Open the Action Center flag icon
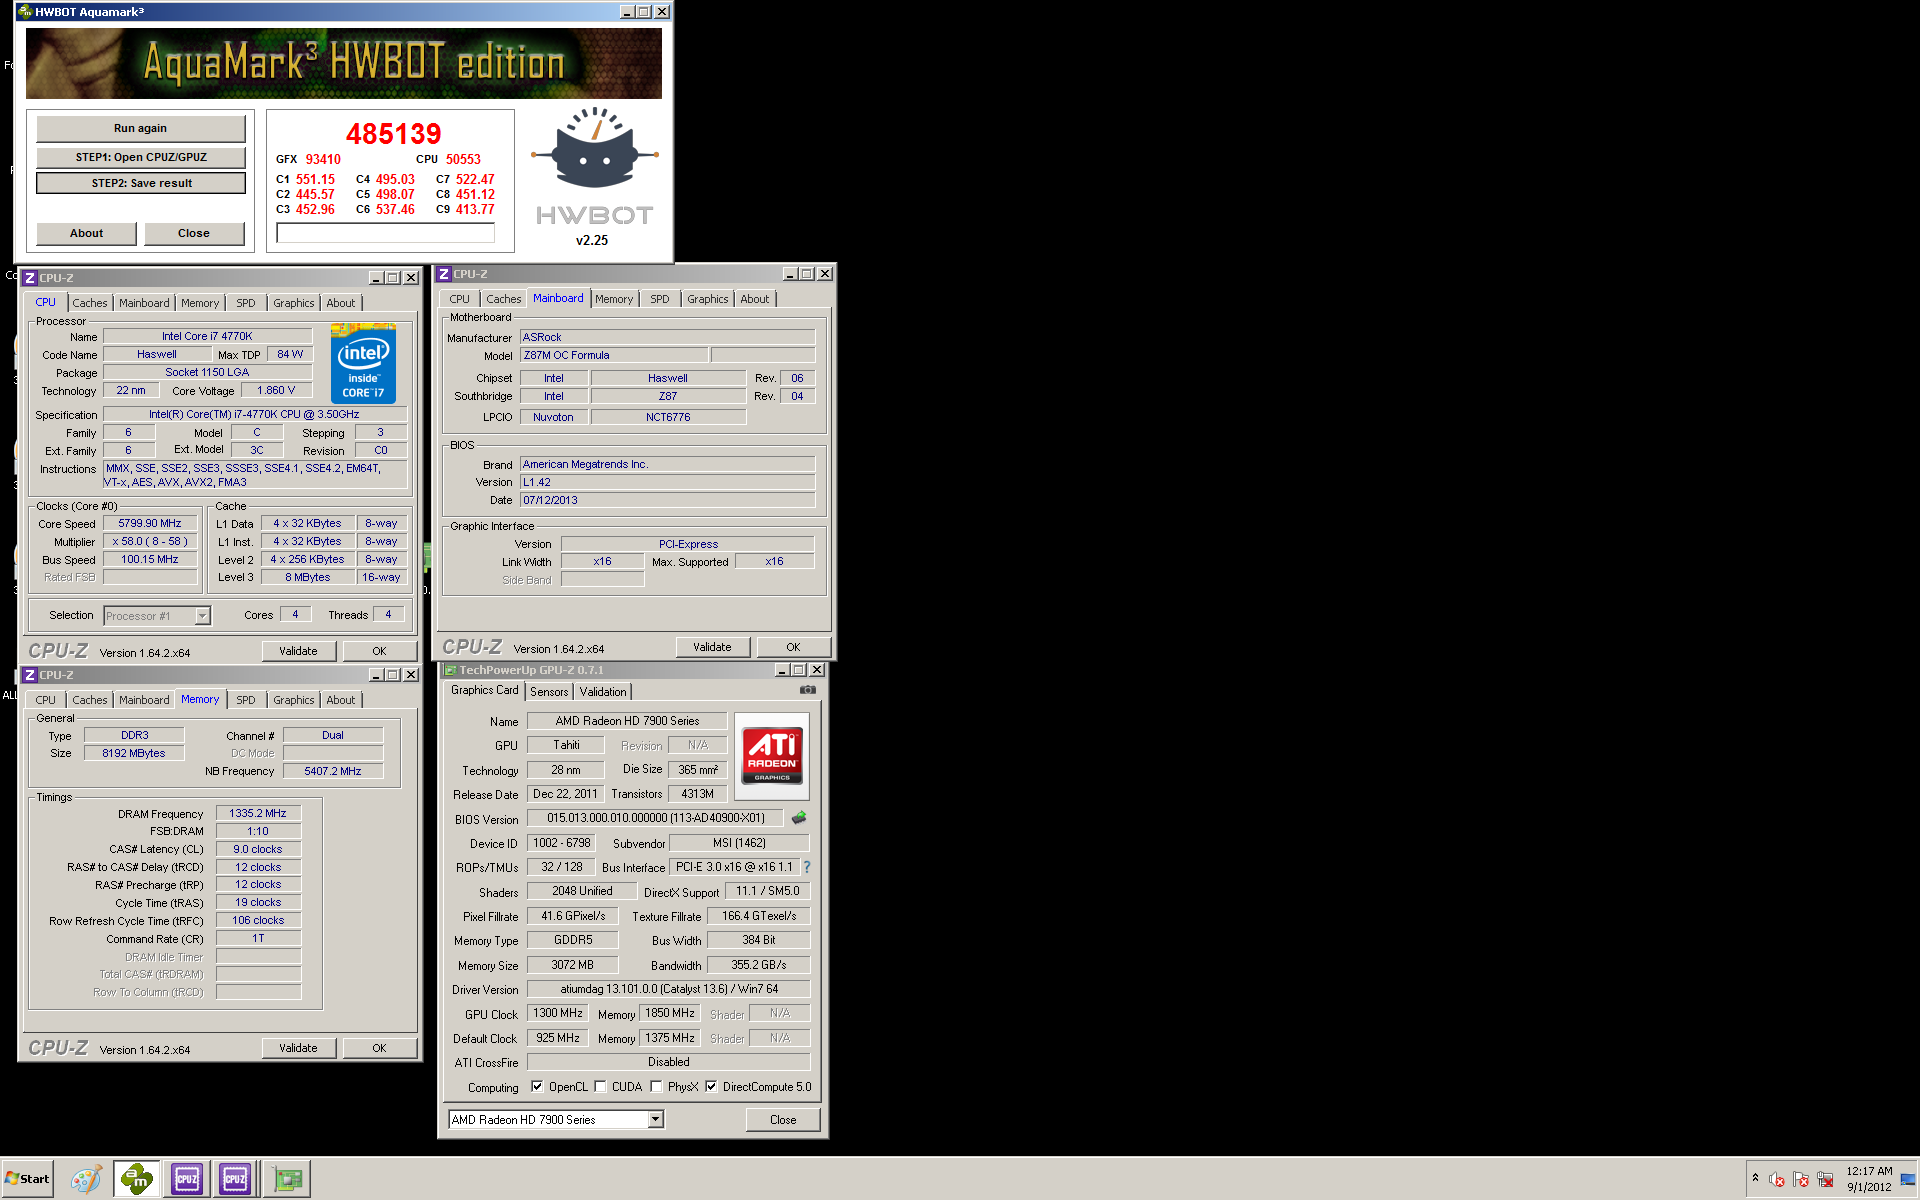The width and height of the screenshot is (1920, 1200). click(1801, 1179)
